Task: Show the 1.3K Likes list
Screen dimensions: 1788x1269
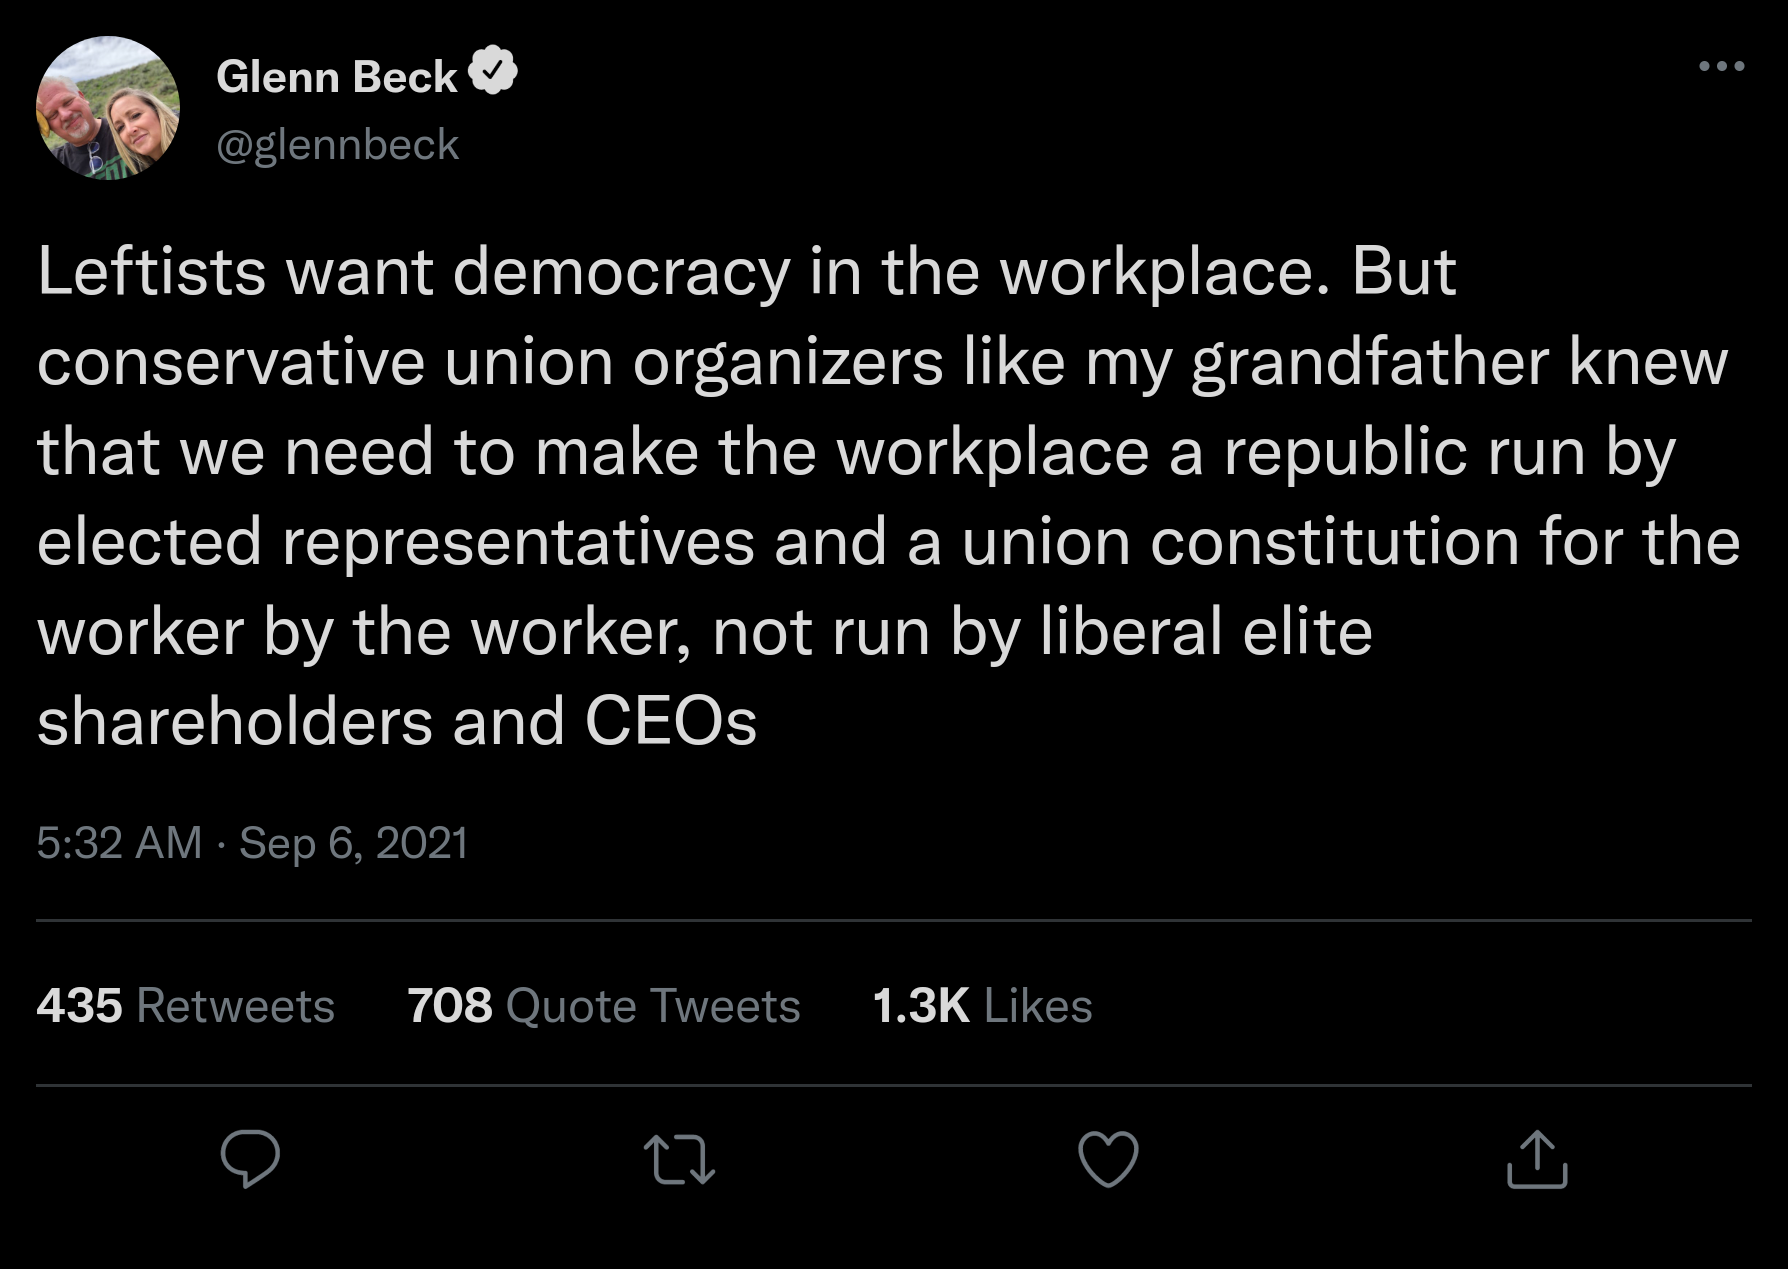Action: (x=982, y=1005)
